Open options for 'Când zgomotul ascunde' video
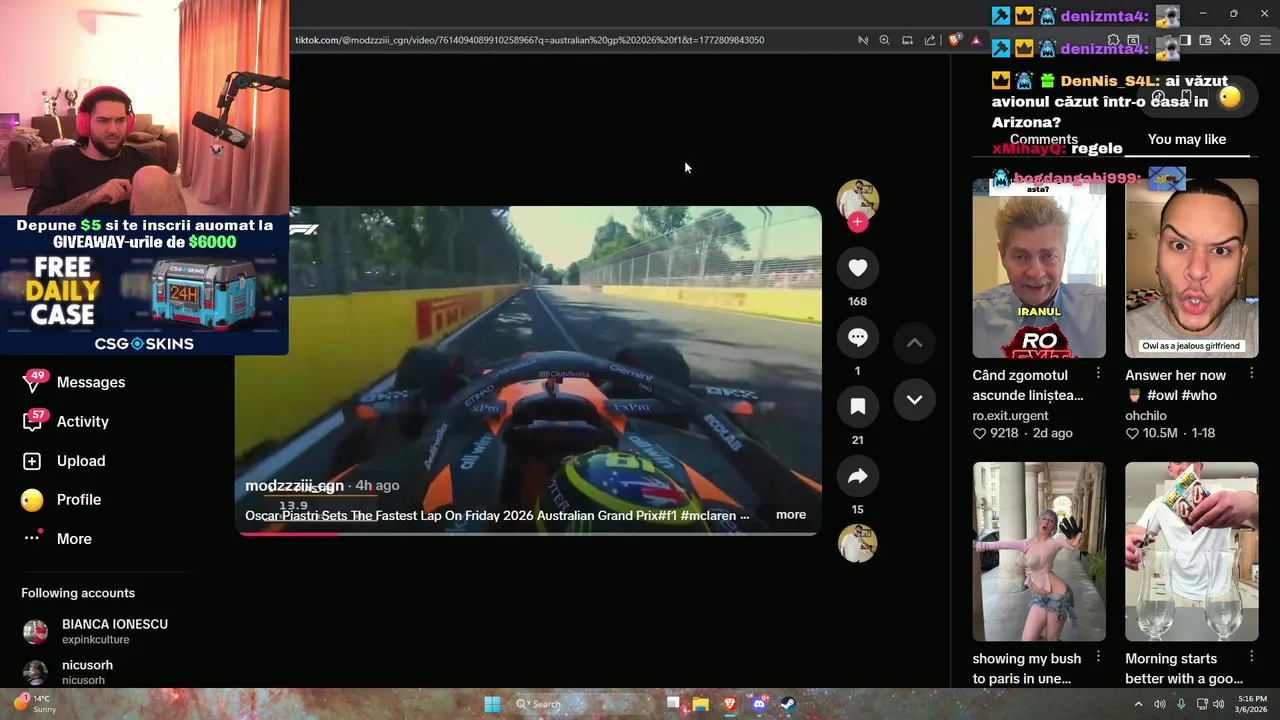This screenshot has width=1280, height=720. 1098,373
